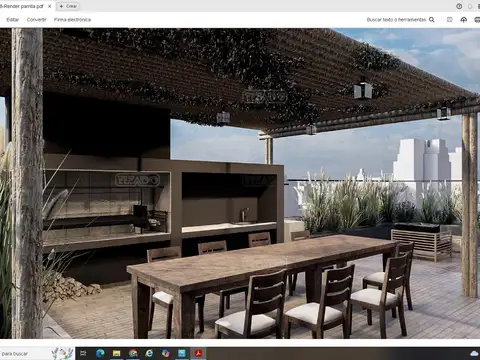480x360 pixels.
Task: Open Google Chrome from the taskbar
Action: 133,353
